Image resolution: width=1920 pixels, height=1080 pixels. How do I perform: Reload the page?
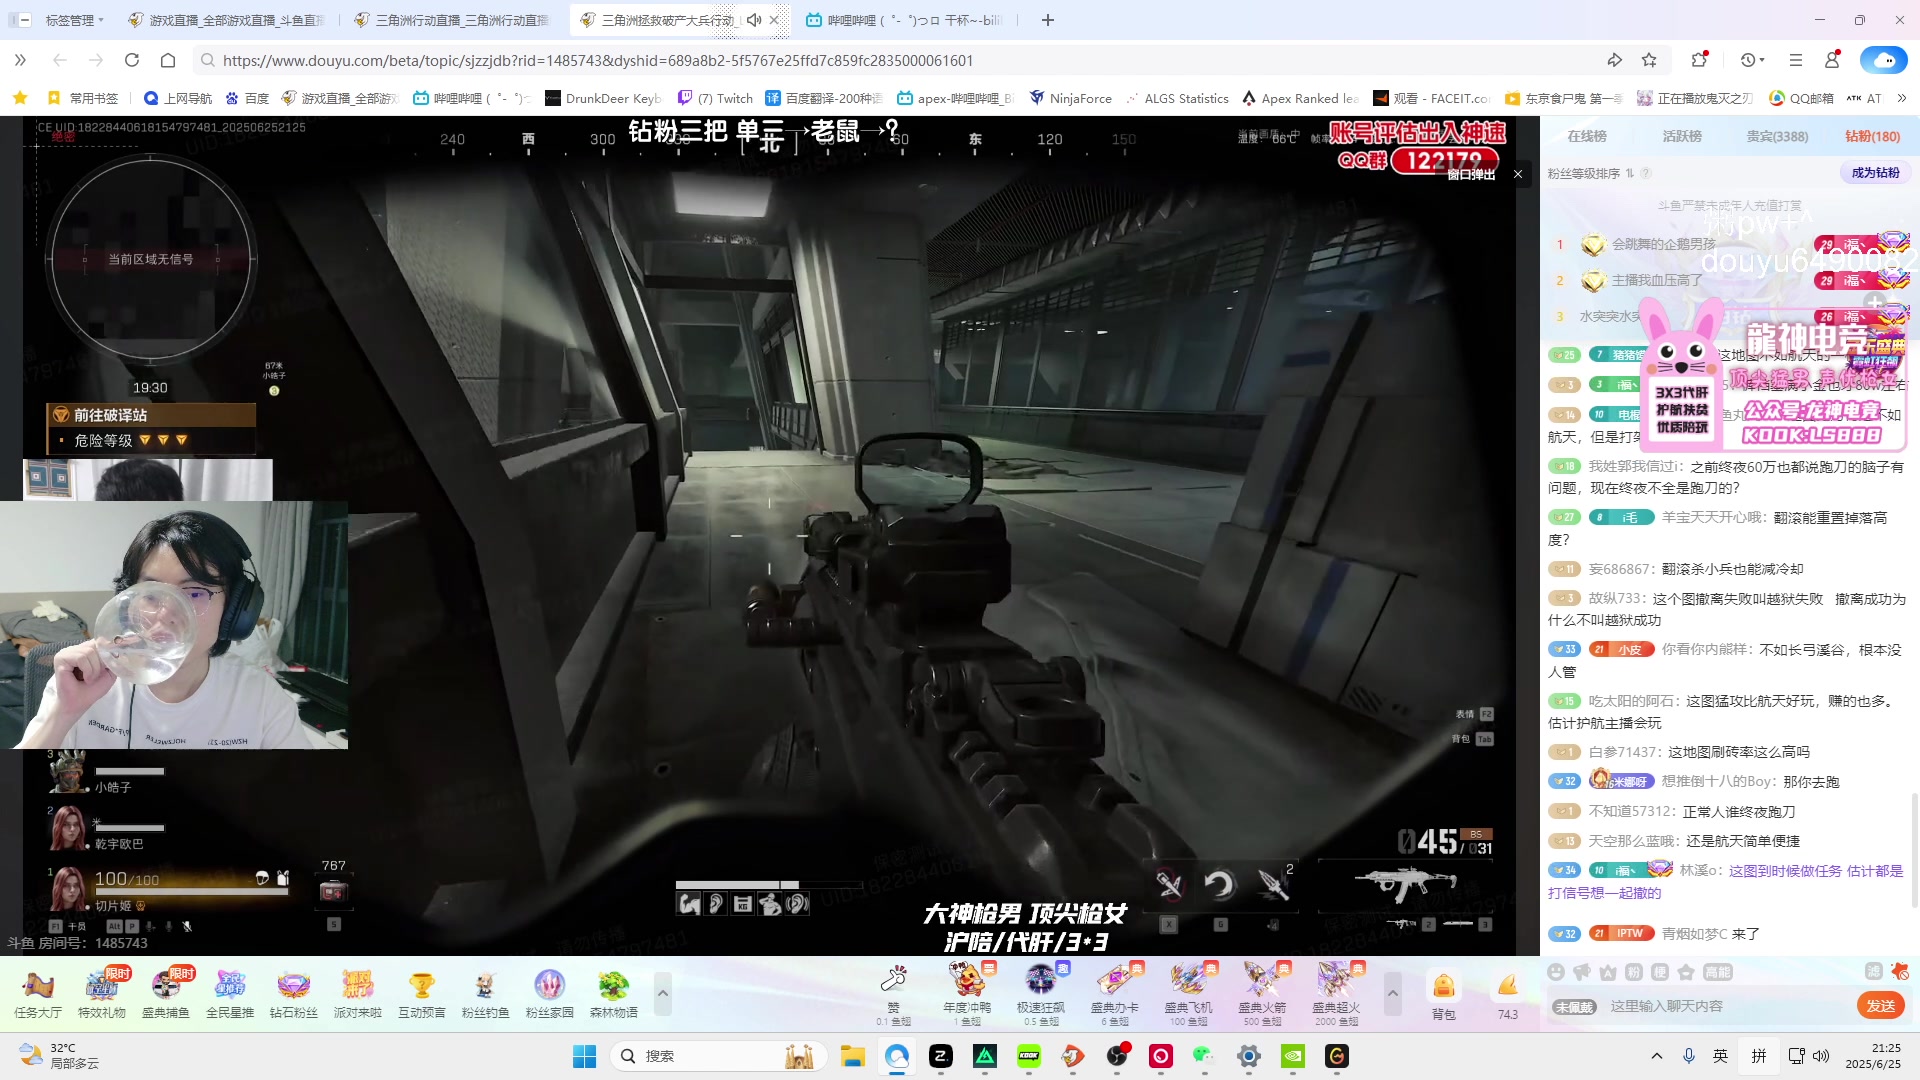pos(132,60)
